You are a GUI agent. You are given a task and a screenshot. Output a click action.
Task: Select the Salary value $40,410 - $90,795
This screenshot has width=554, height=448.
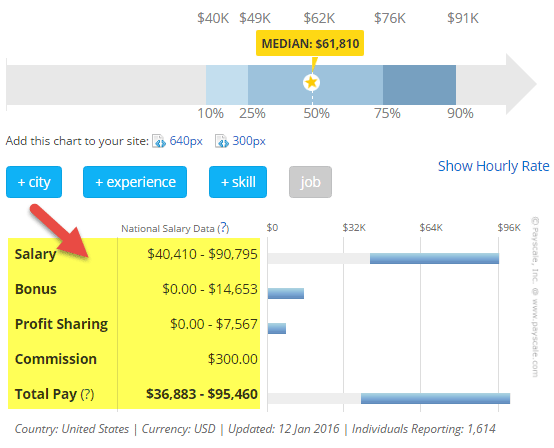pos(202,254)
